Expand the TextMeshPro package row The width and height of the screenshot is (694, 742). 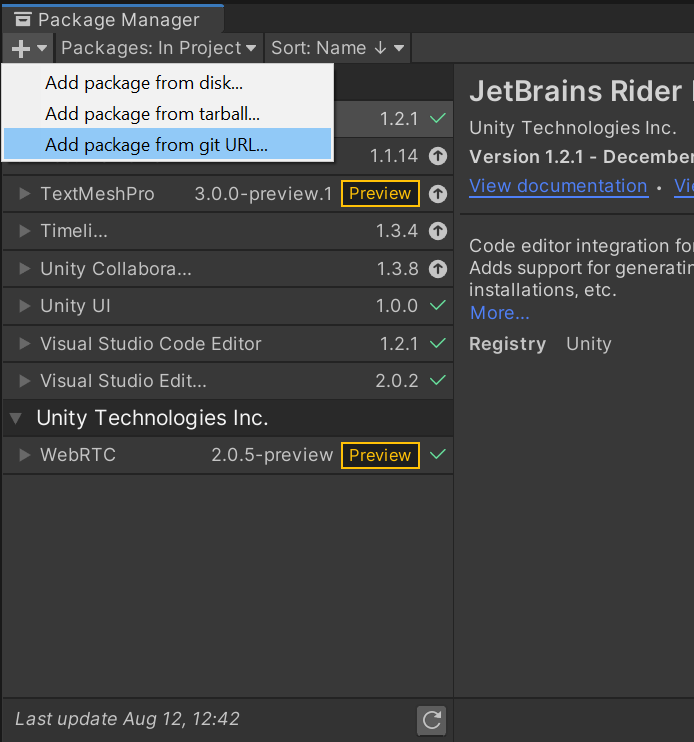tap(25, 194)
